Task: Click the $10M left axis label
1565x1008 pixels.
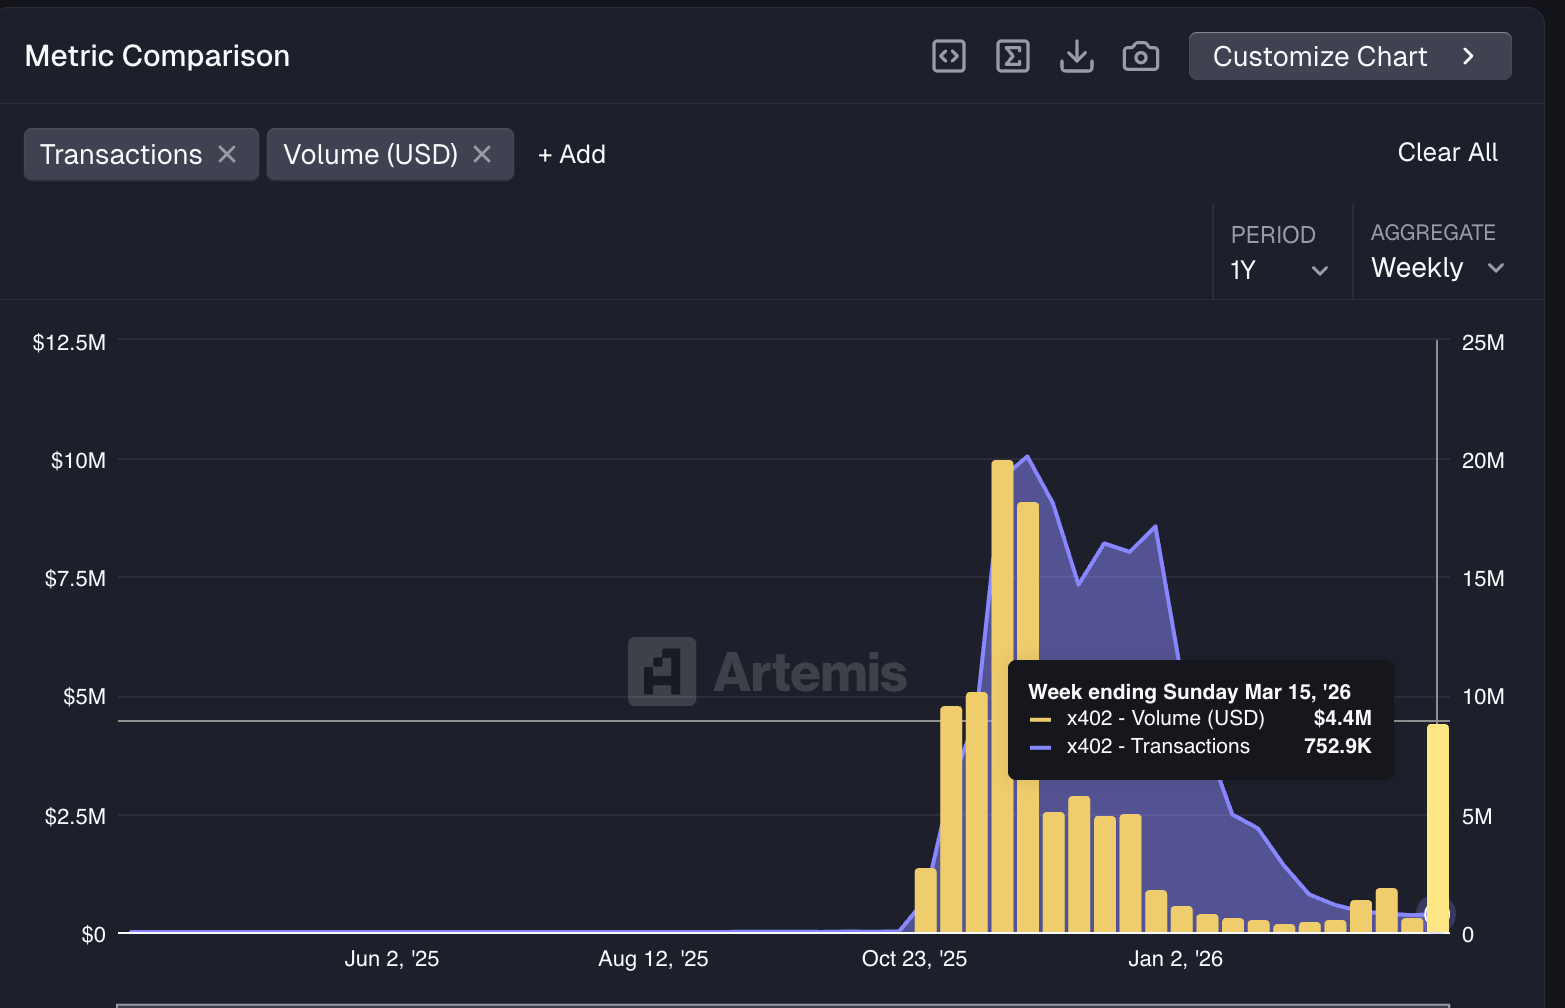Action: coord(78,460)
